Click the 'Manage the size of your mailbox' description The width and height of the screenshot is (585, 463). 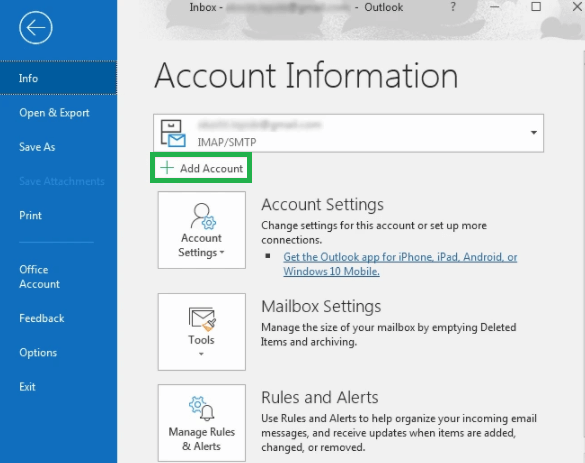point(388,334)
